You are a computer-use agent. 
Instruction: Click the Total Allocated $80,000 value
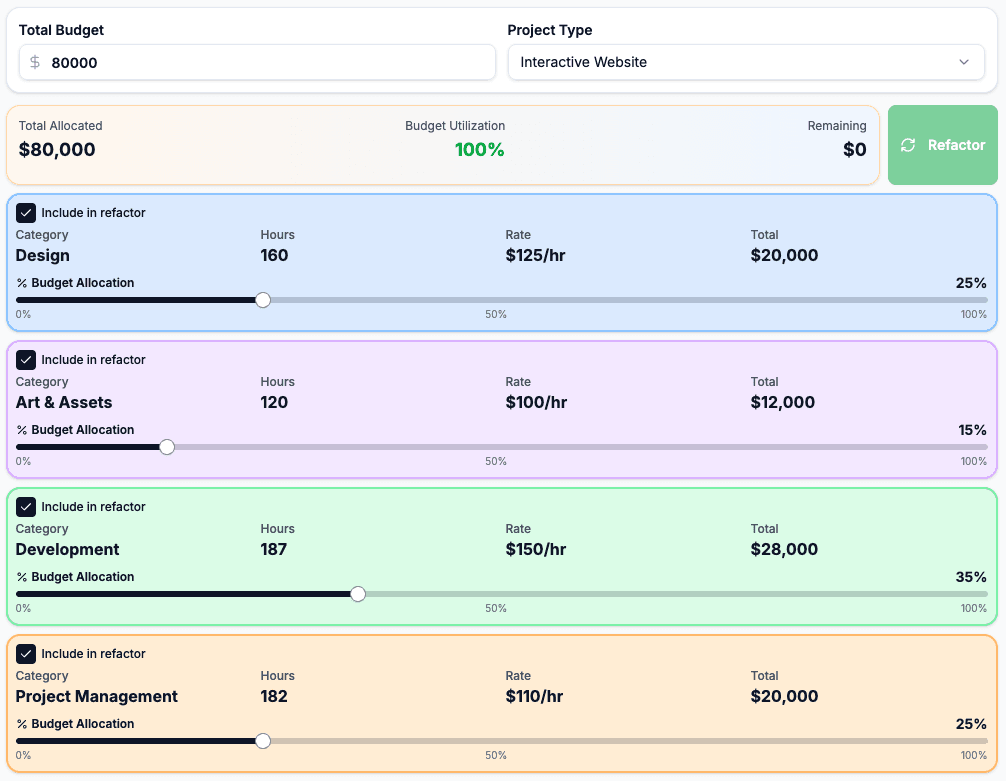coord(54,149)
